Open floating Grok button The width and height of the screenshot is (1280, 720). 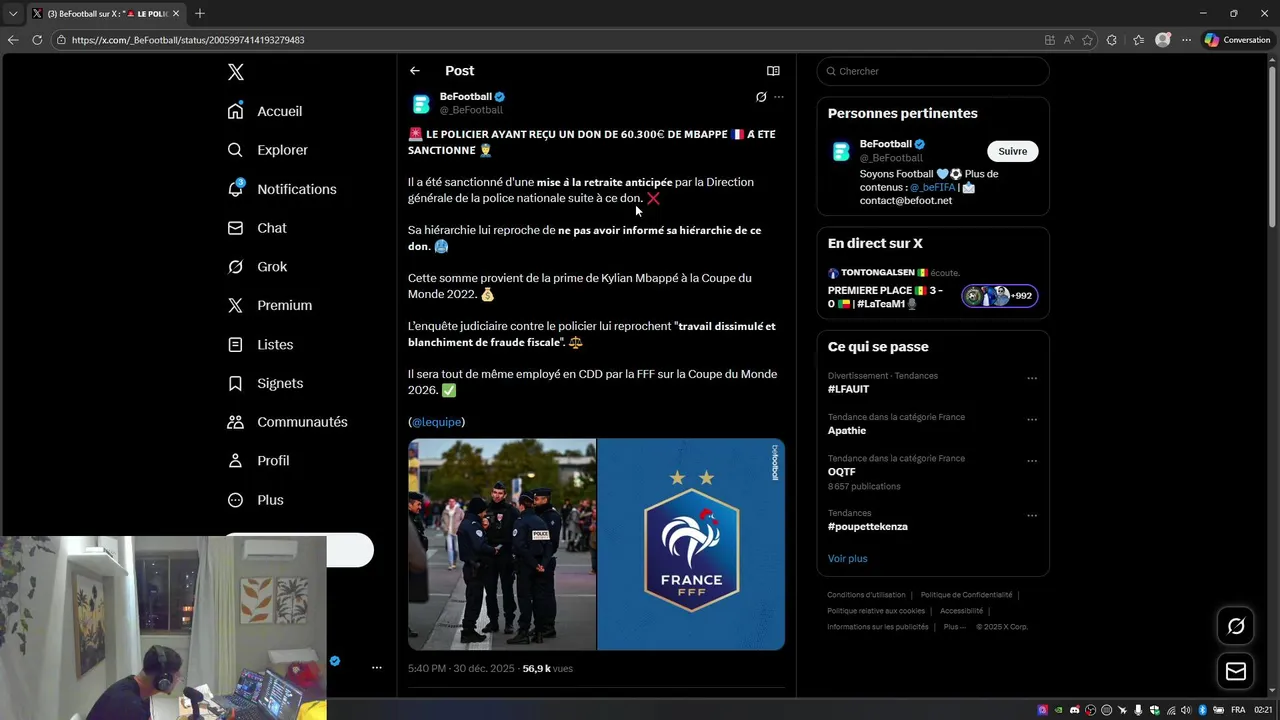[x=1236, y=626]
